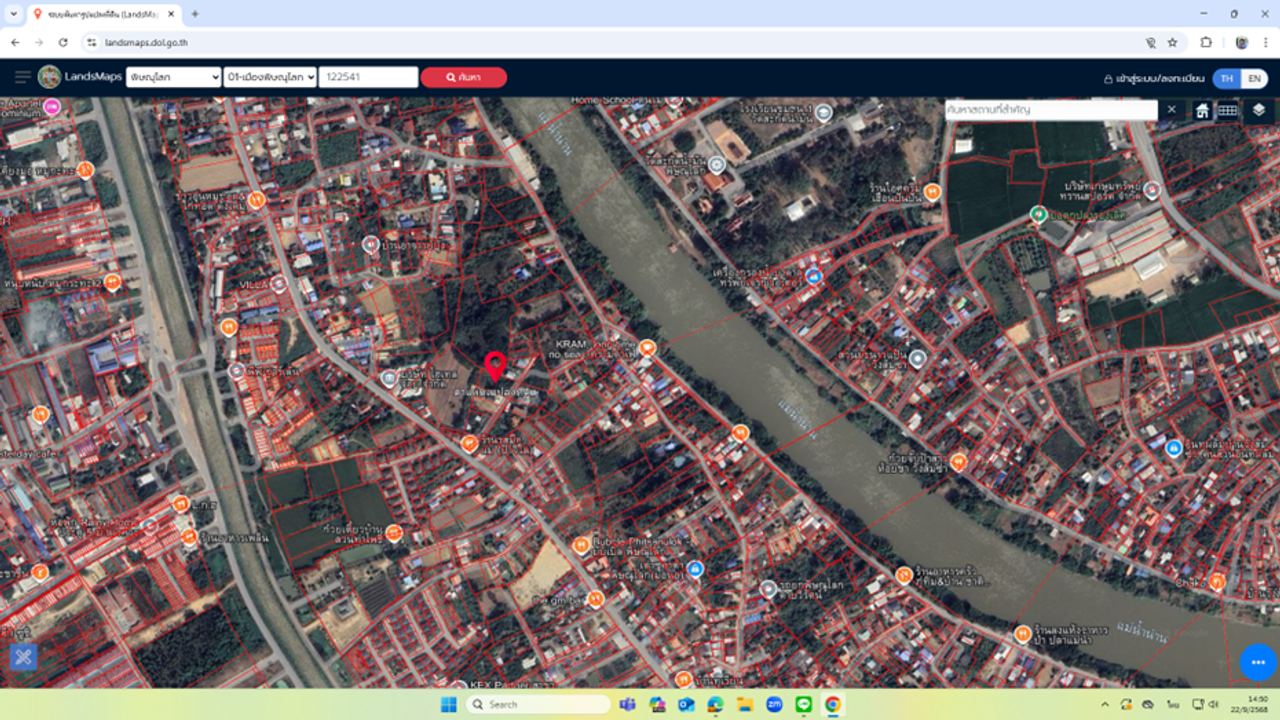Open the LandsMaps hamburger menu
The height and width of the screenshot is (720, 1280).
click(22, 77)
